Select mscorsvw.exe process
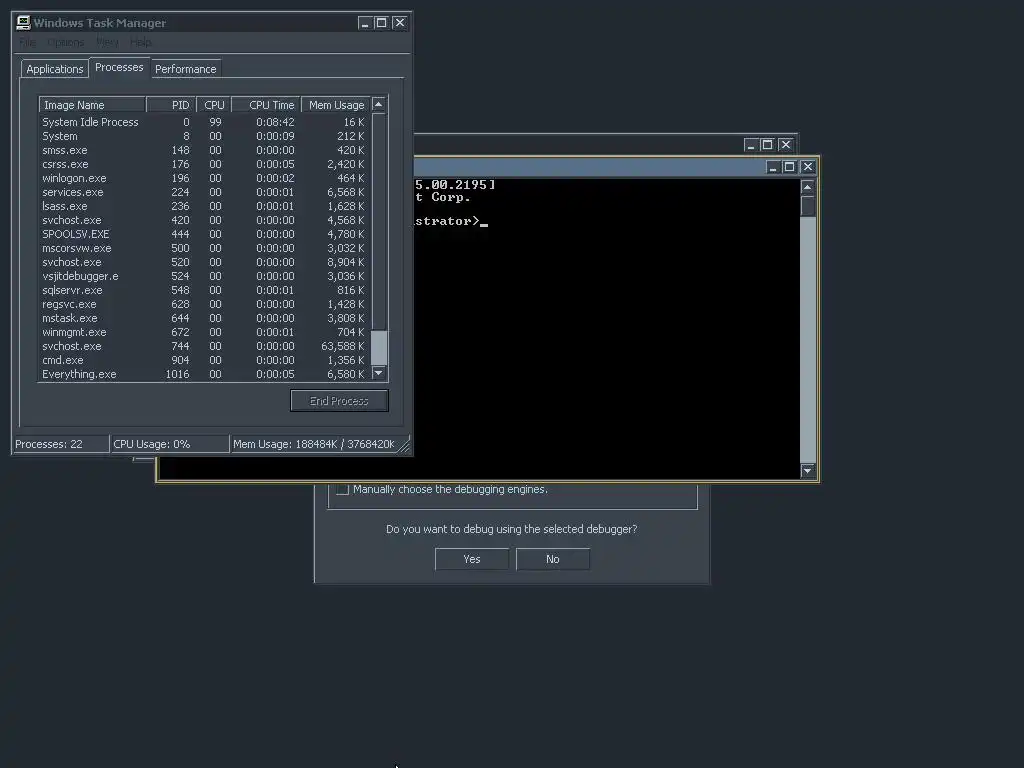The height and width of the screenshot is (768, 1024). [x=204, y=249]
